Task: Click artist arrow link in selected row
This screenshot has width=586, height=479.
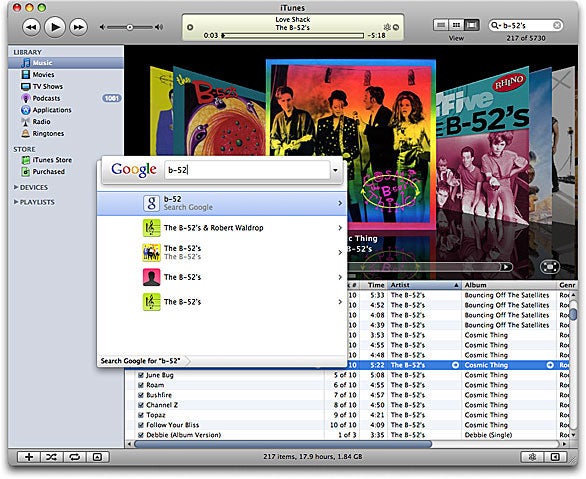Action: pyautogui.click(x=455, y=365)
